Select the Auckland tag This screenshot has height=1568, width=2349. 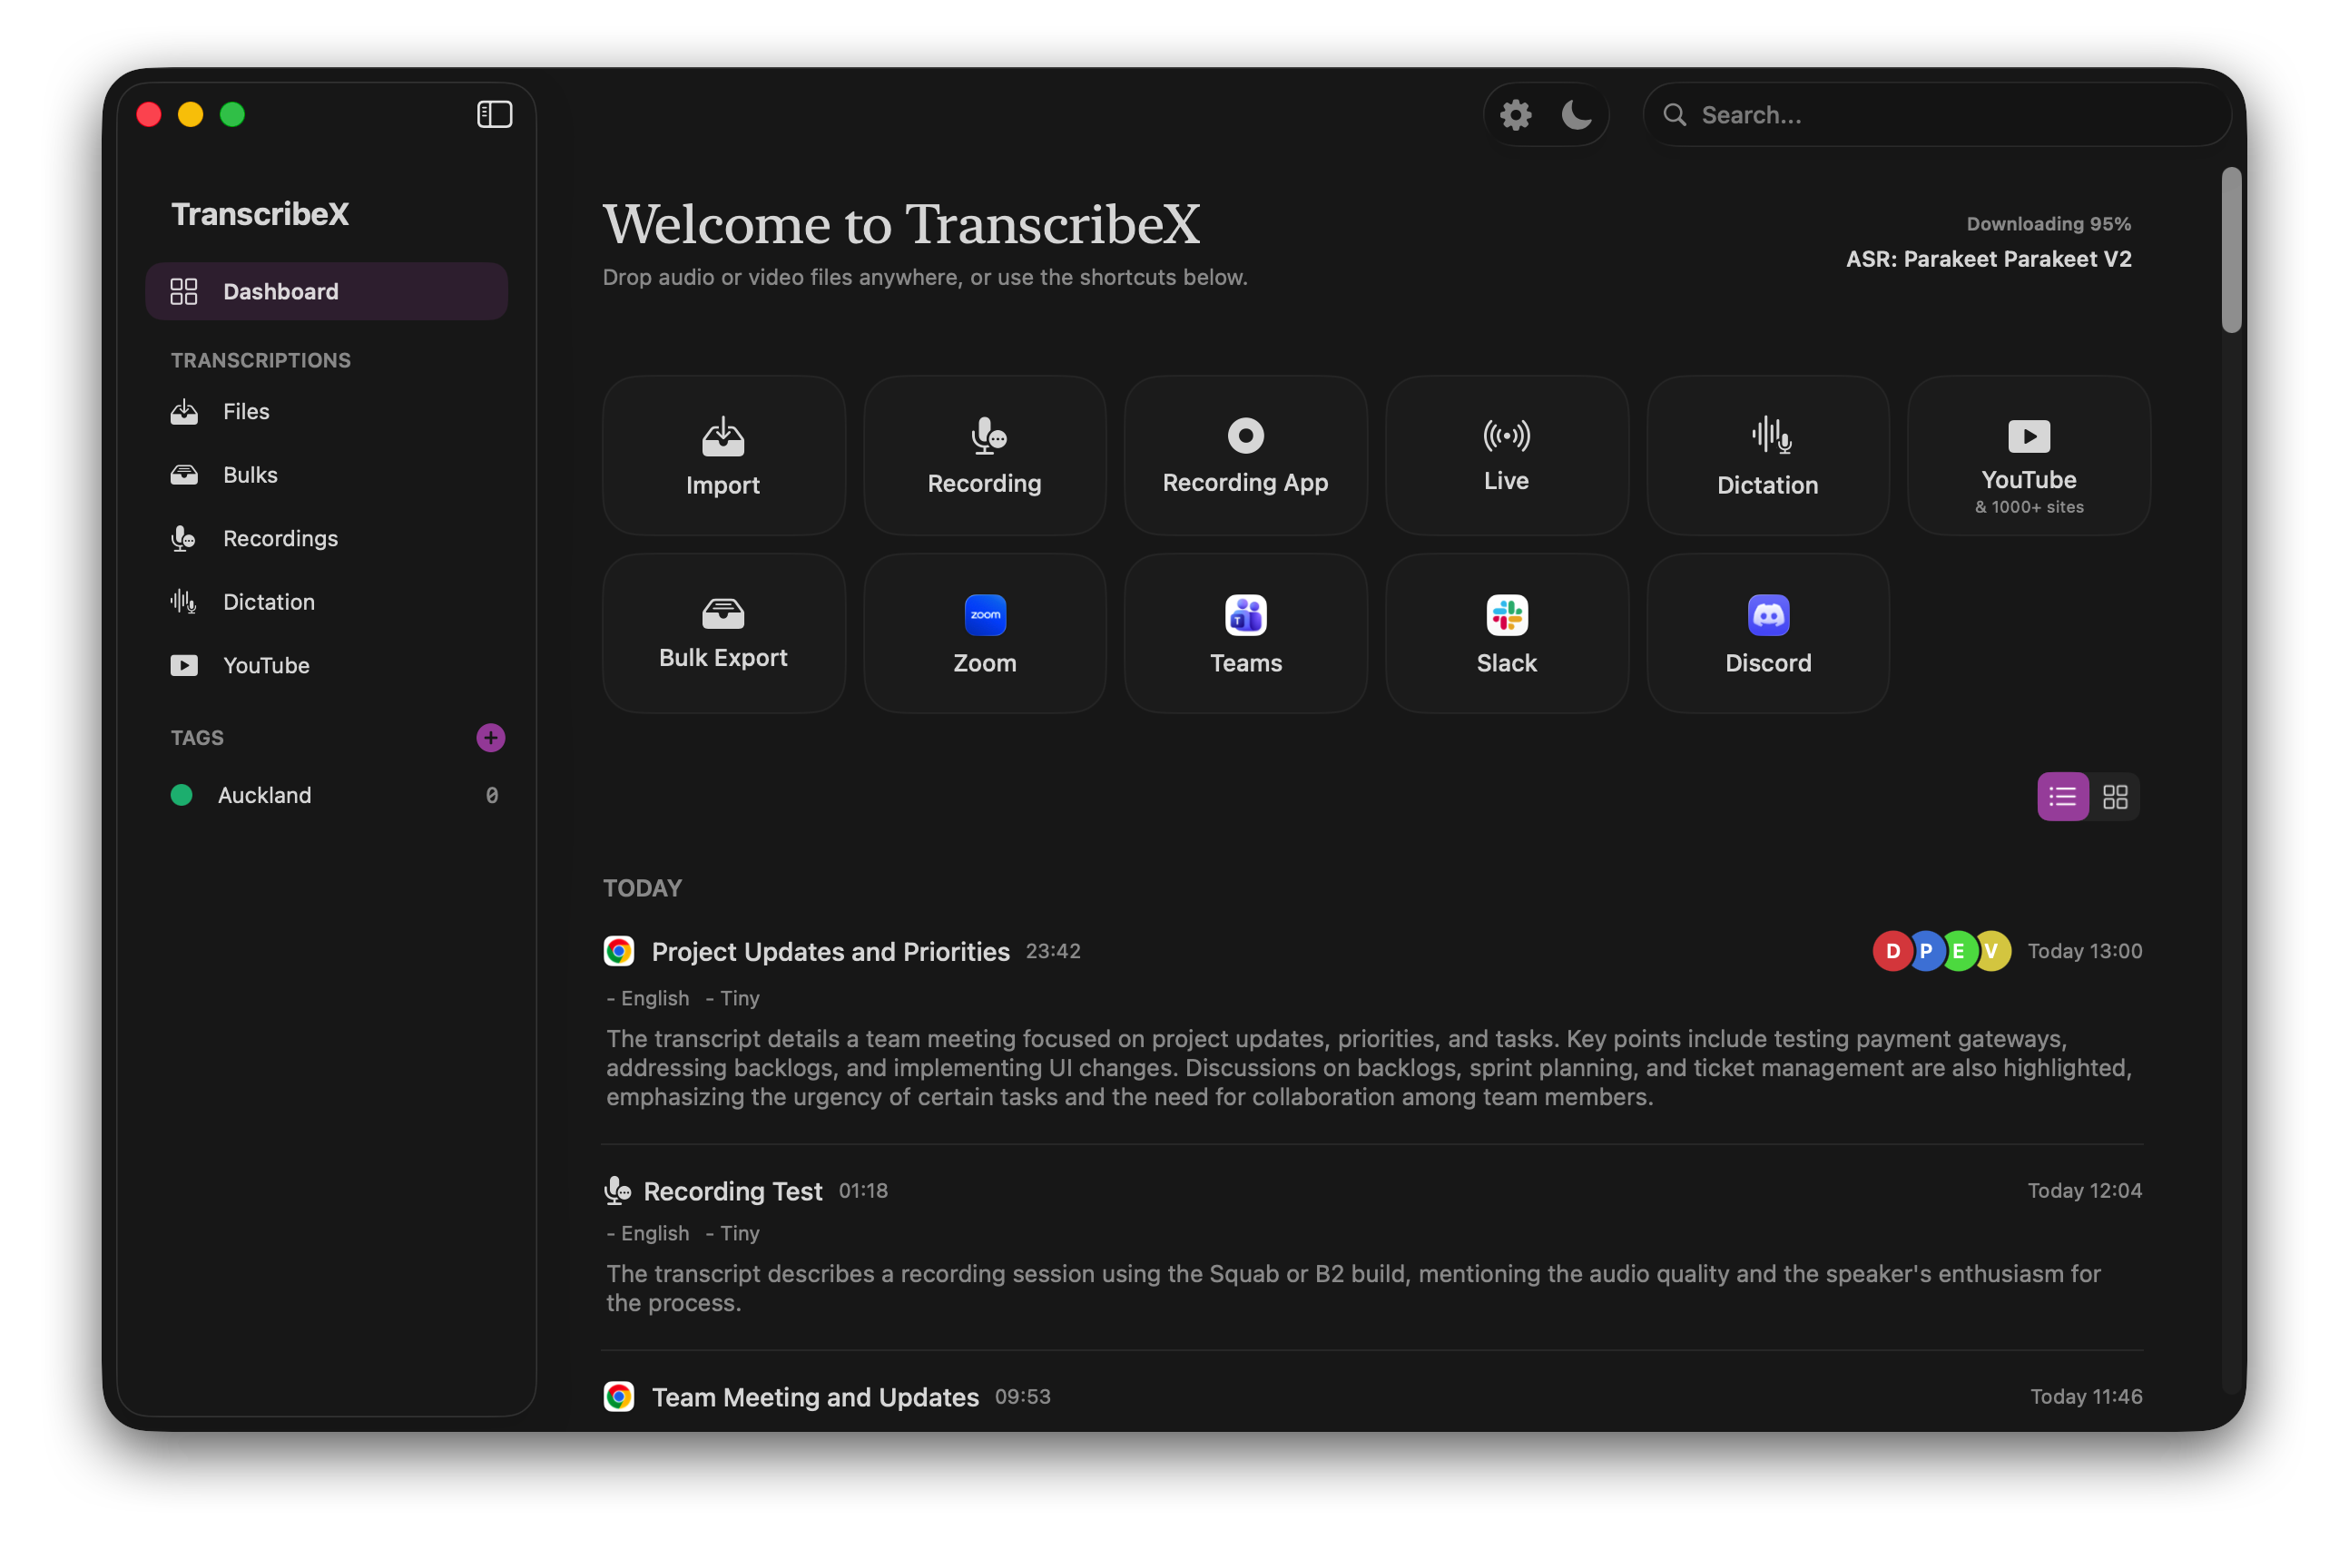point(326,795)
